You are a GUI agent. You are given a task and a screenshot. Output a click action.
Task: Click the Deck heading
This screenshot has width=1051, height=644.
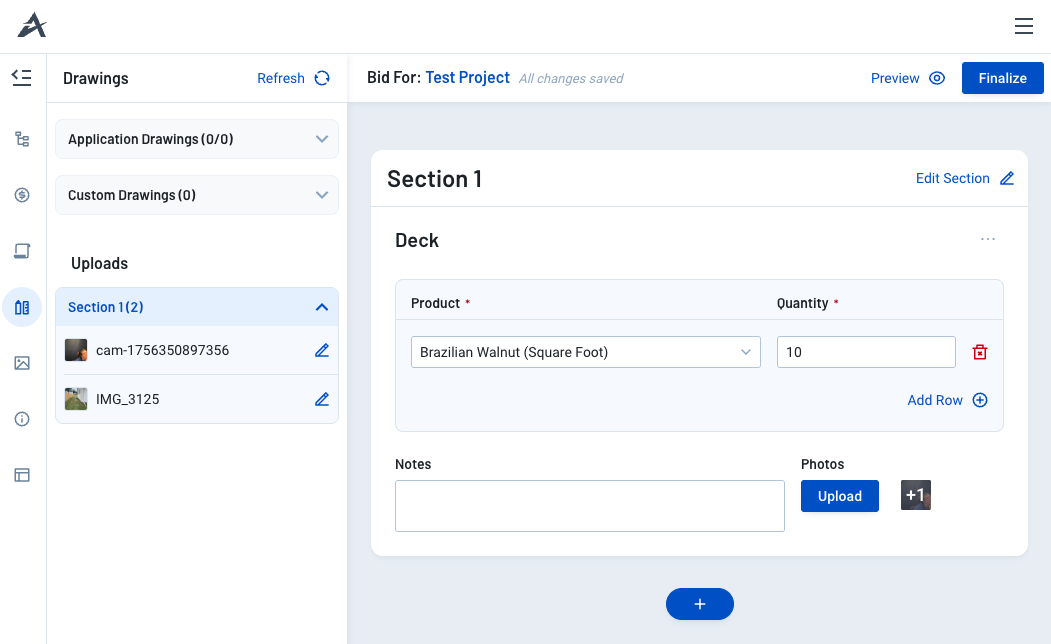(416, 241)
